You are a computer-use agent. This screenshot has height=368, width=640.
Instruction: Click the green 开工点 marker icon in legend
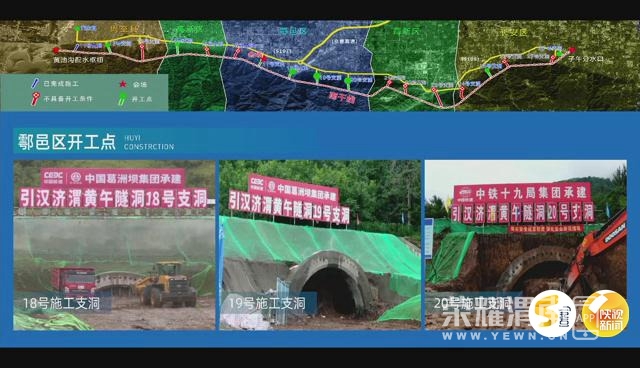pos(122,99)
